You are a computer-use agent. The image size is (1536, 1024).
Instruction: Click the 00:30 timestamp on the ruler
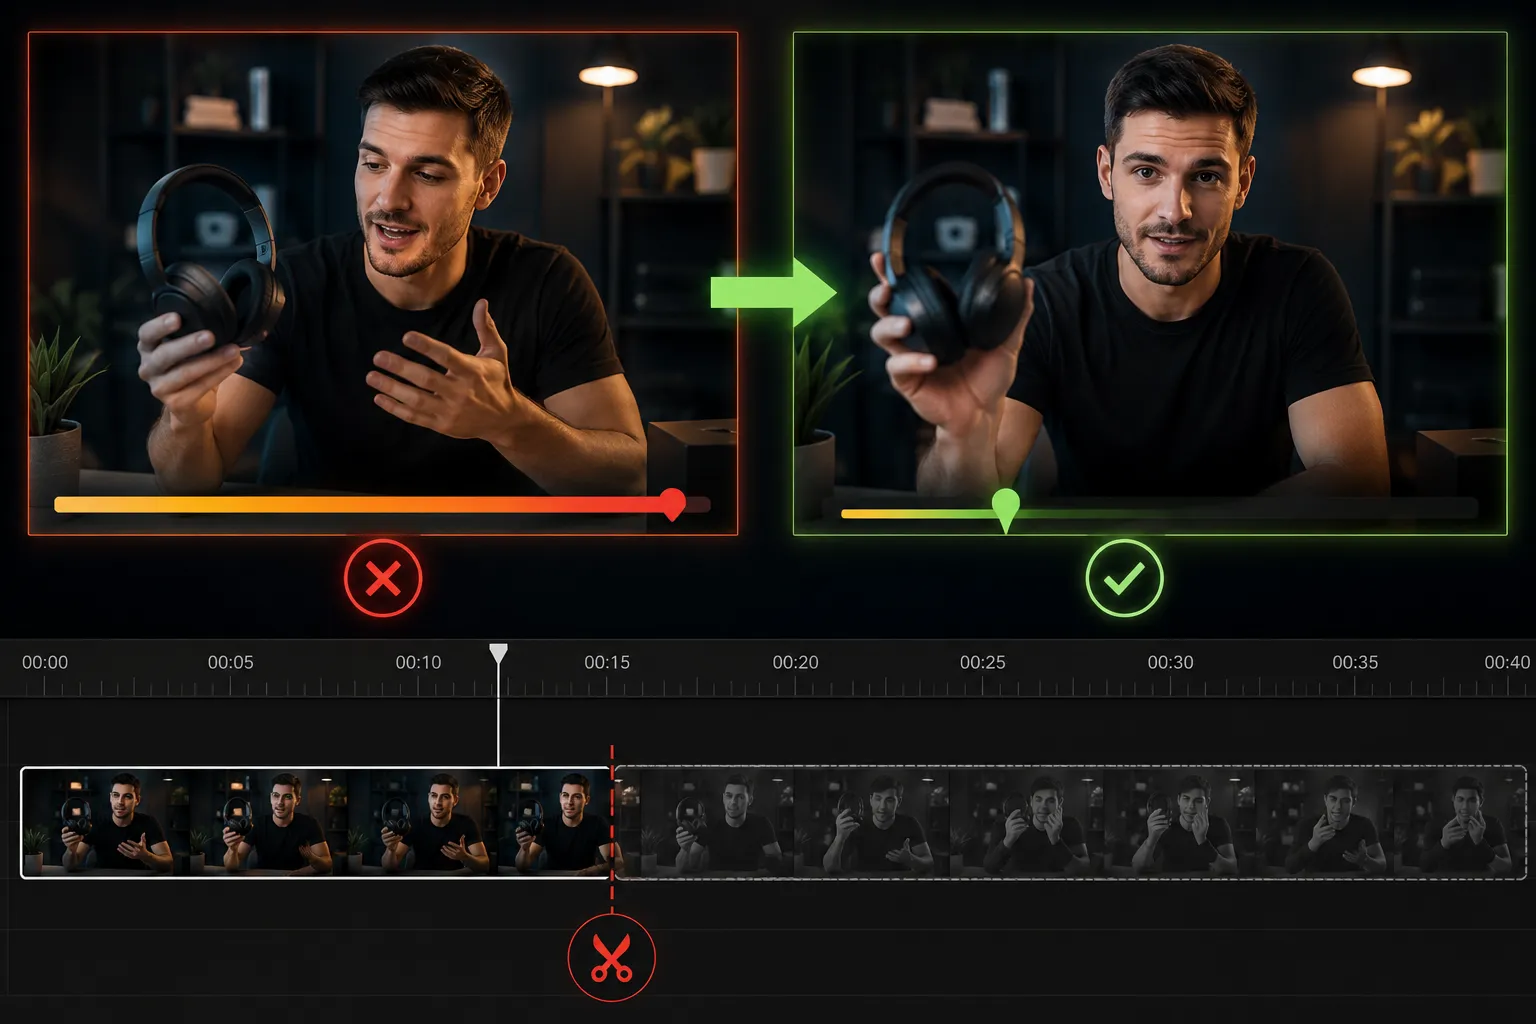pyautogui.click(x=1170, y=662)
